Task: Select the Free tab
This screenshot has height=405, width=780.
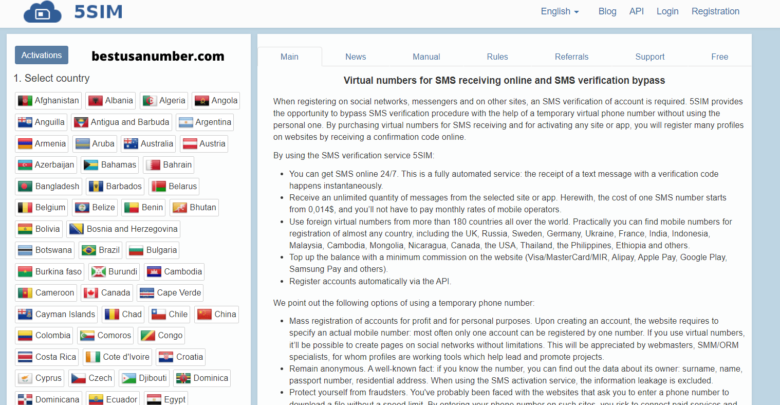Action: click(719, 57)
